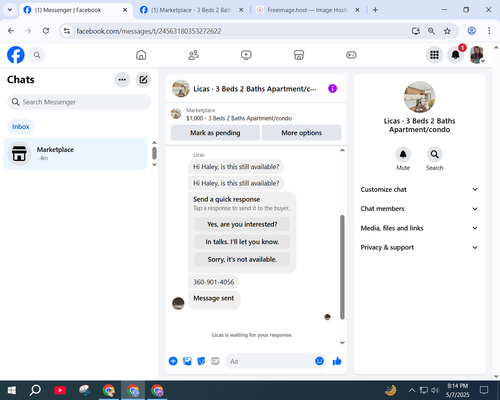
Task: Go back with browser back arrow
Action: pos(11,31)
